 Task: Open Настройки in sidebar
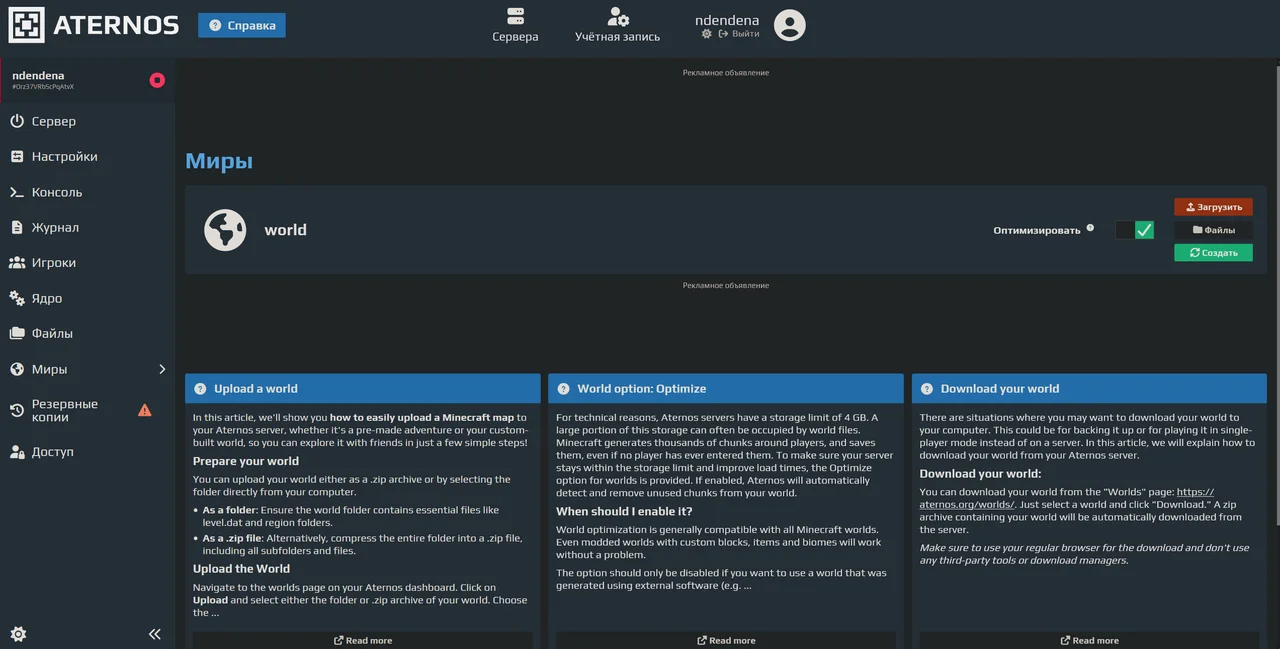(88, 157)
